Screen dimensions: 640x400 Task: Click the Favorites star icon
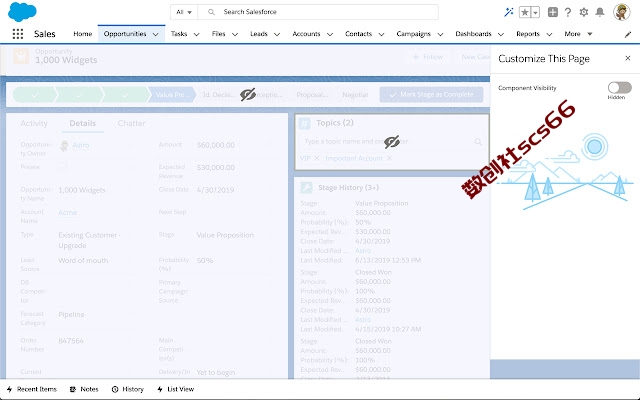tap(524, 12)
